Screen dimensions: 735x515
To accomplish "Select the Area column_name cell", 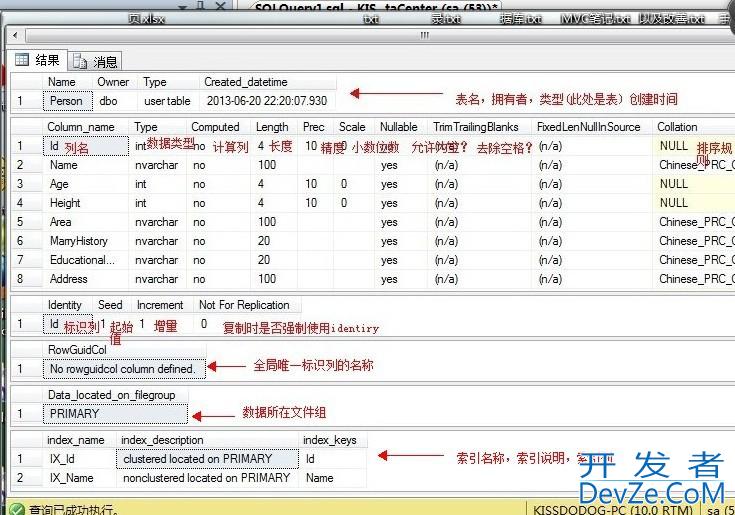I will pos(86,222).
